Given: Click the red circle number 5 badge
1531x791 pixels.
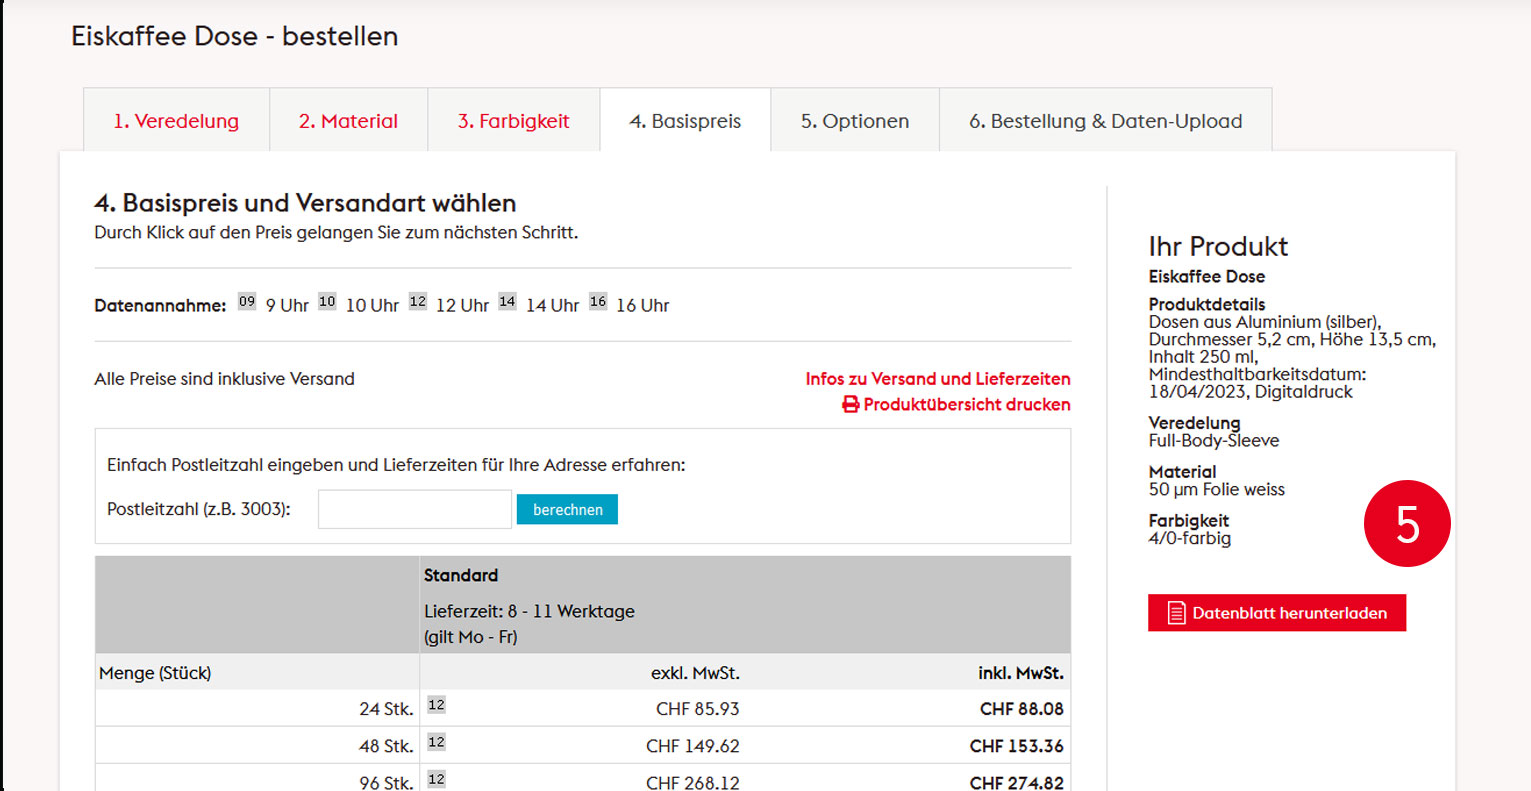Looking at the screenshot, I should pos(1406,524).
